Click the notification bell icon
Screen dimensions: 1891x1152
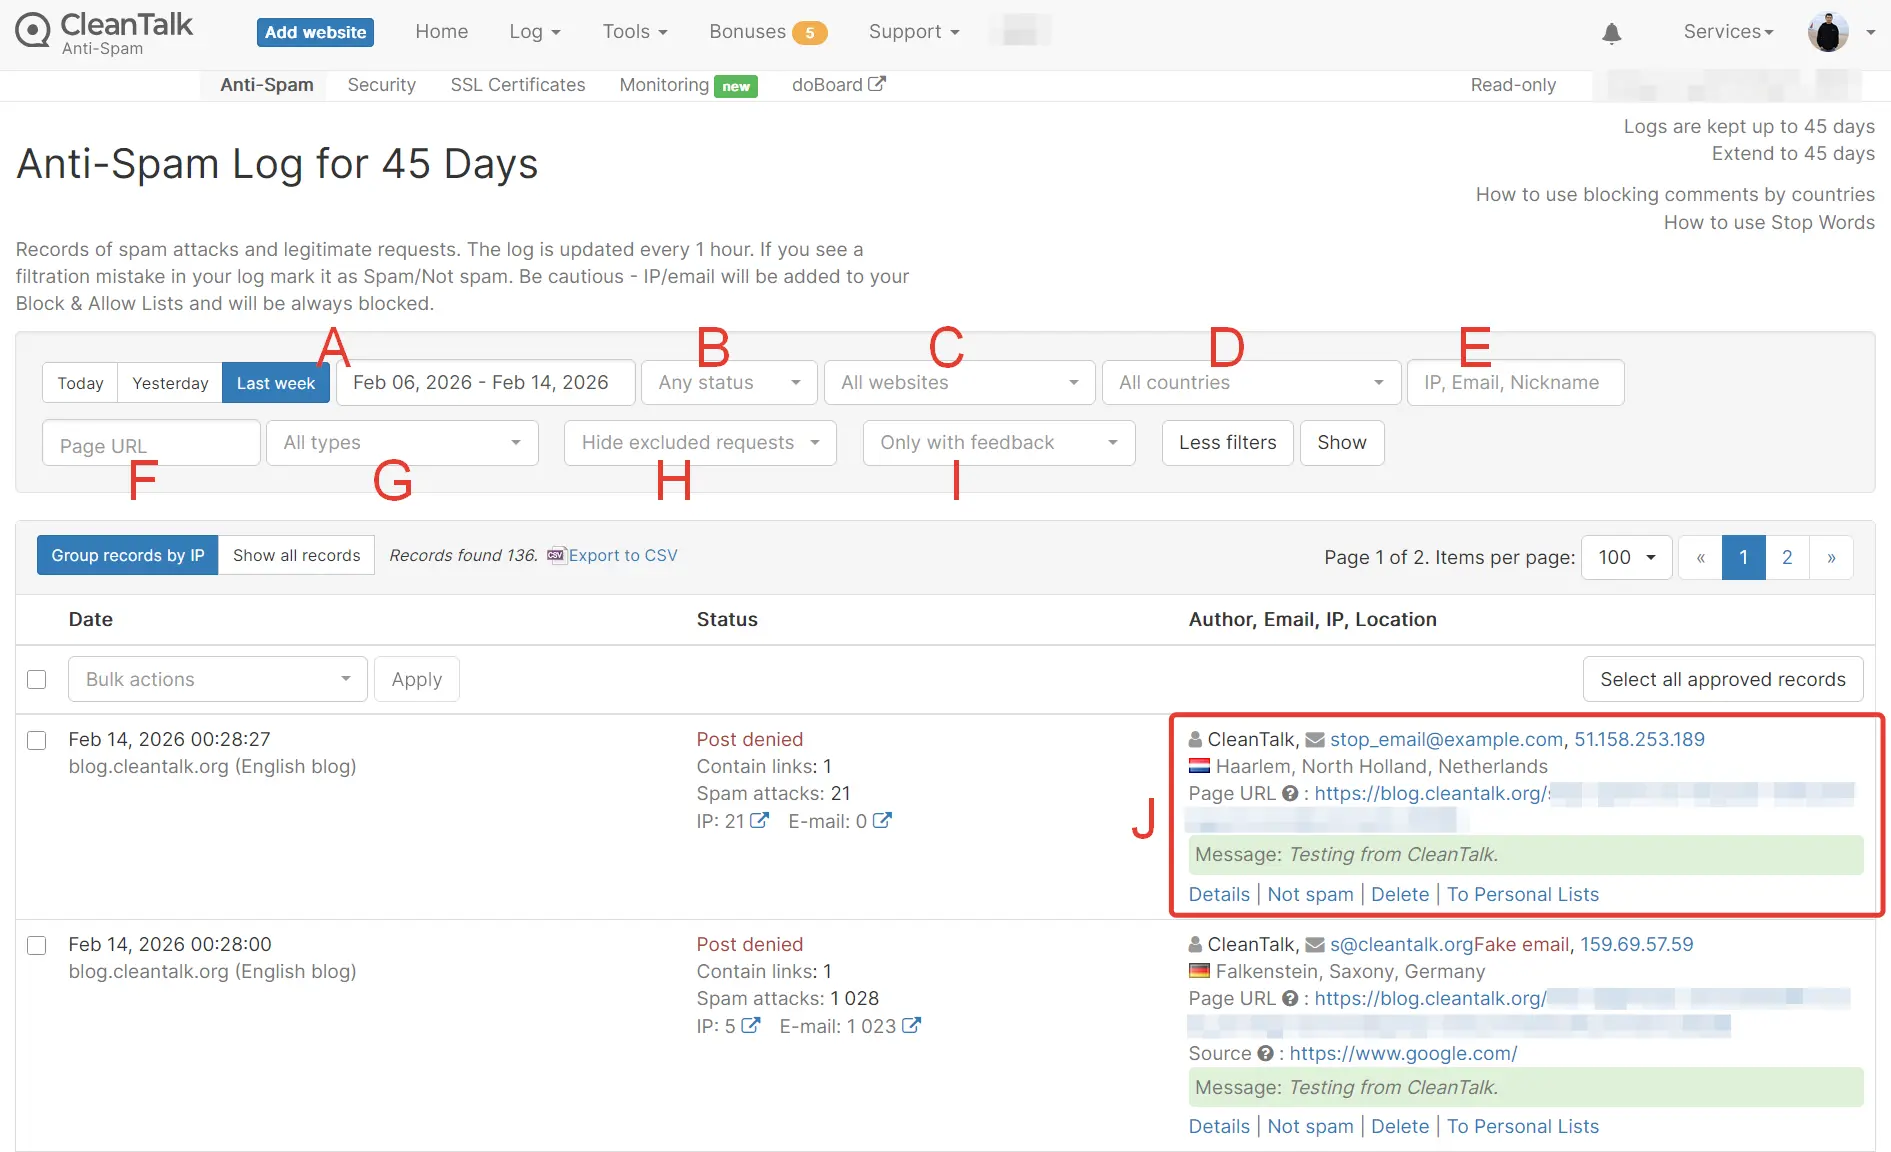[x=1611, y=33]
